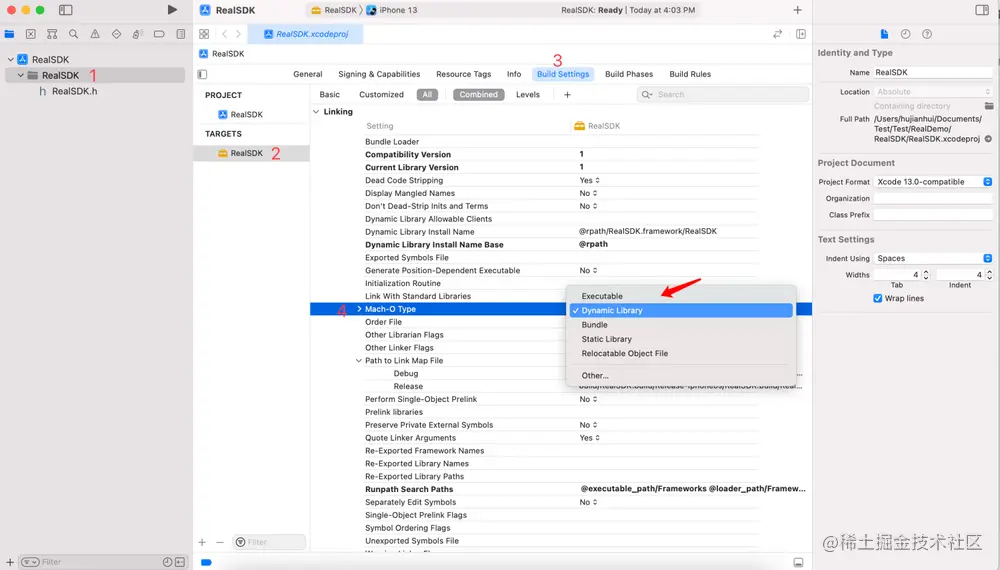The height and width of the screenshot is (570, 1000).
Task: Open the project navigator folder icon
Action: [9, 34]
